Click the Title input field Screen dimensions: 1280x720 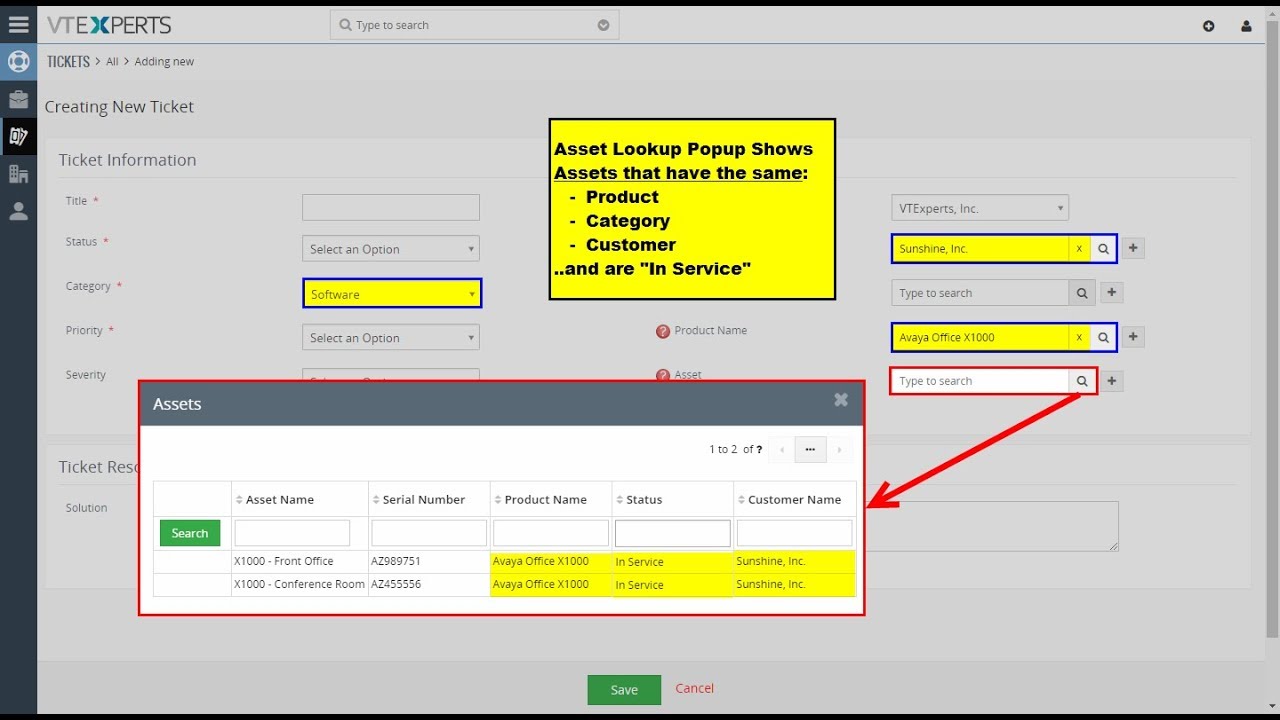[391, 207]
